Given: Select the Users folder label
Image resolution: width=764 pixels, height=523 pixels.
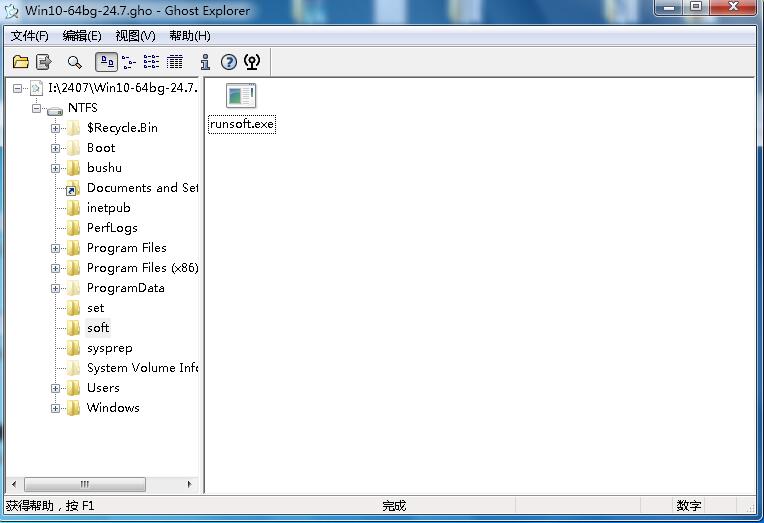Looking at the screenshot, I should [103, 388].
